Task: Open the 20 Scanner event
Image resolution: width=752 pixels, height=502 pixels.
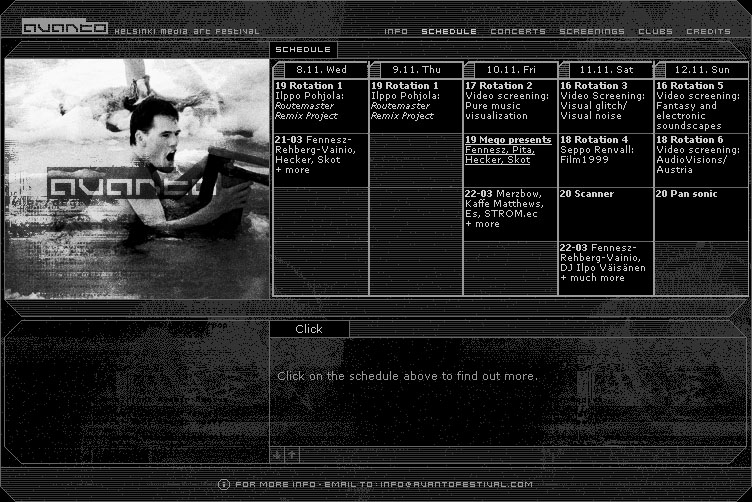Action: coord(606,214)
